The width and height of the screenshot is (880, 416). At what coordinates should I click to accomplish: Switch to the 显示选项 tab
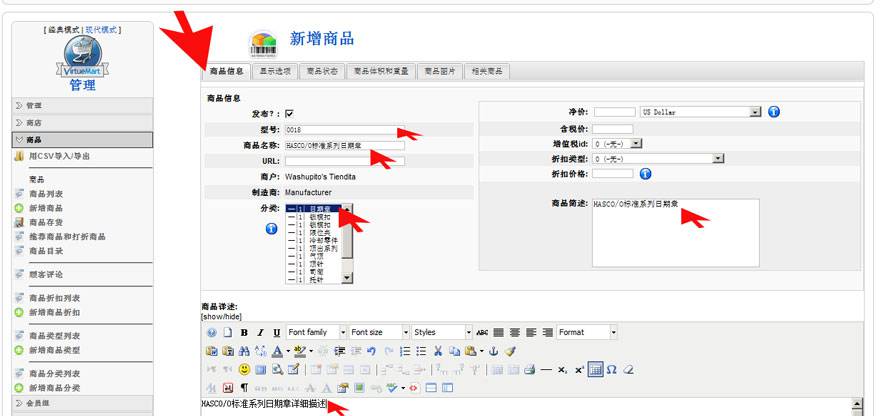pyautogui.click(x=275, y=71)
